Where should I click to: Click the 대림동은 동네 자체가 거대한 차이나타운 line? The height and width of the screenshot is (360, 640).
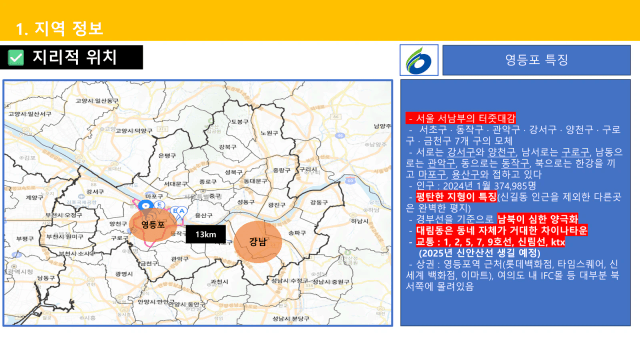(x=502, y=231)
